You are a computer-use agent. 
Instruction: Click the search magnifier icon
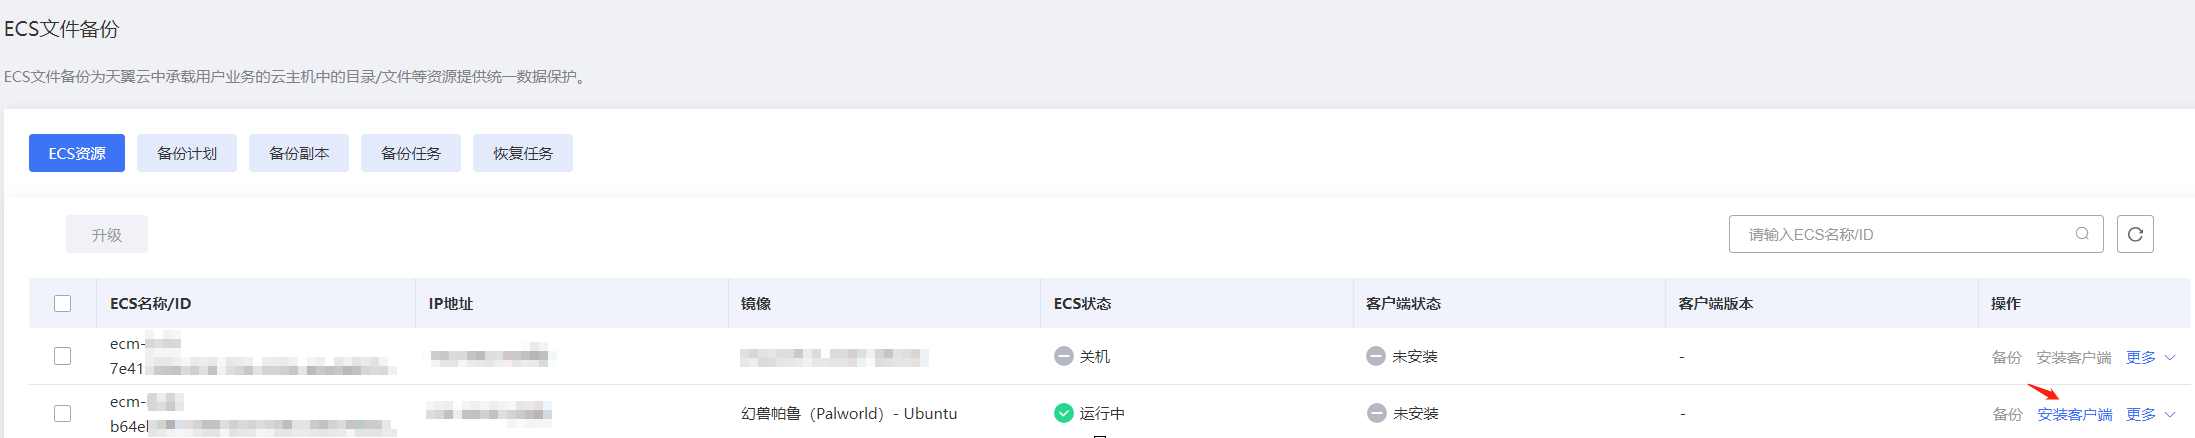point(2082,234)
